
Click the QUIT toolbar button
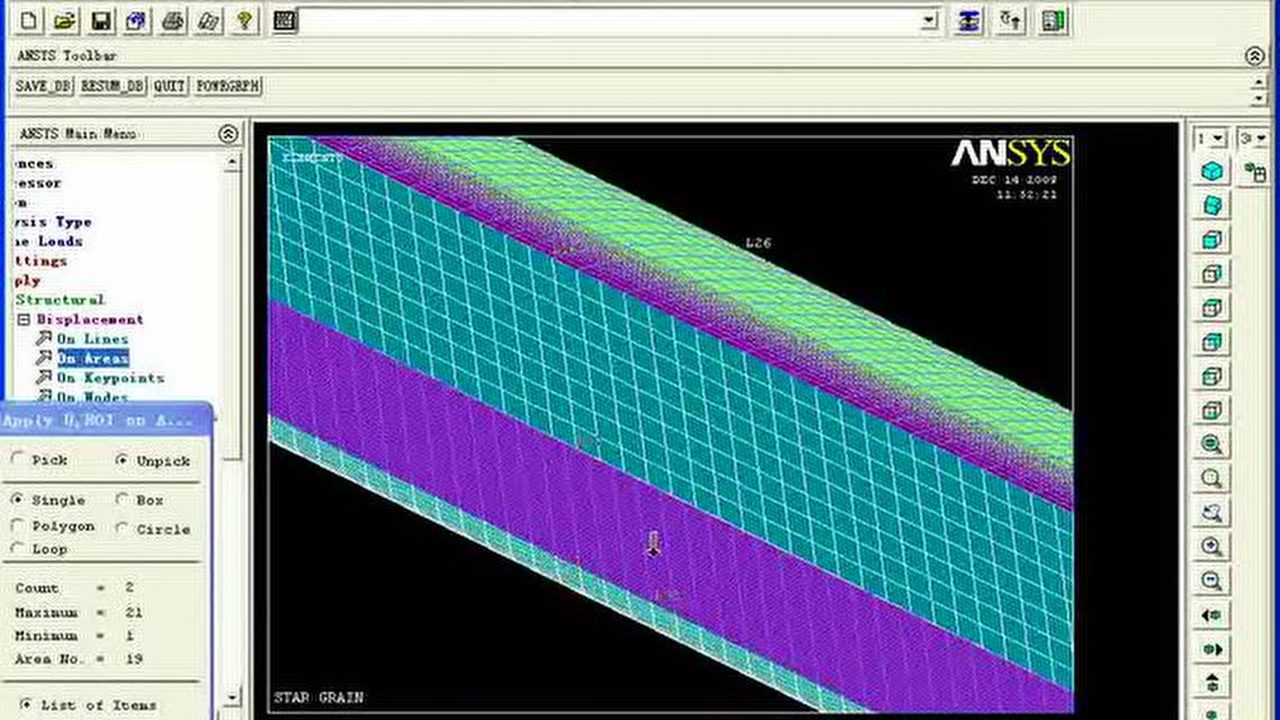tap(169, 86)
